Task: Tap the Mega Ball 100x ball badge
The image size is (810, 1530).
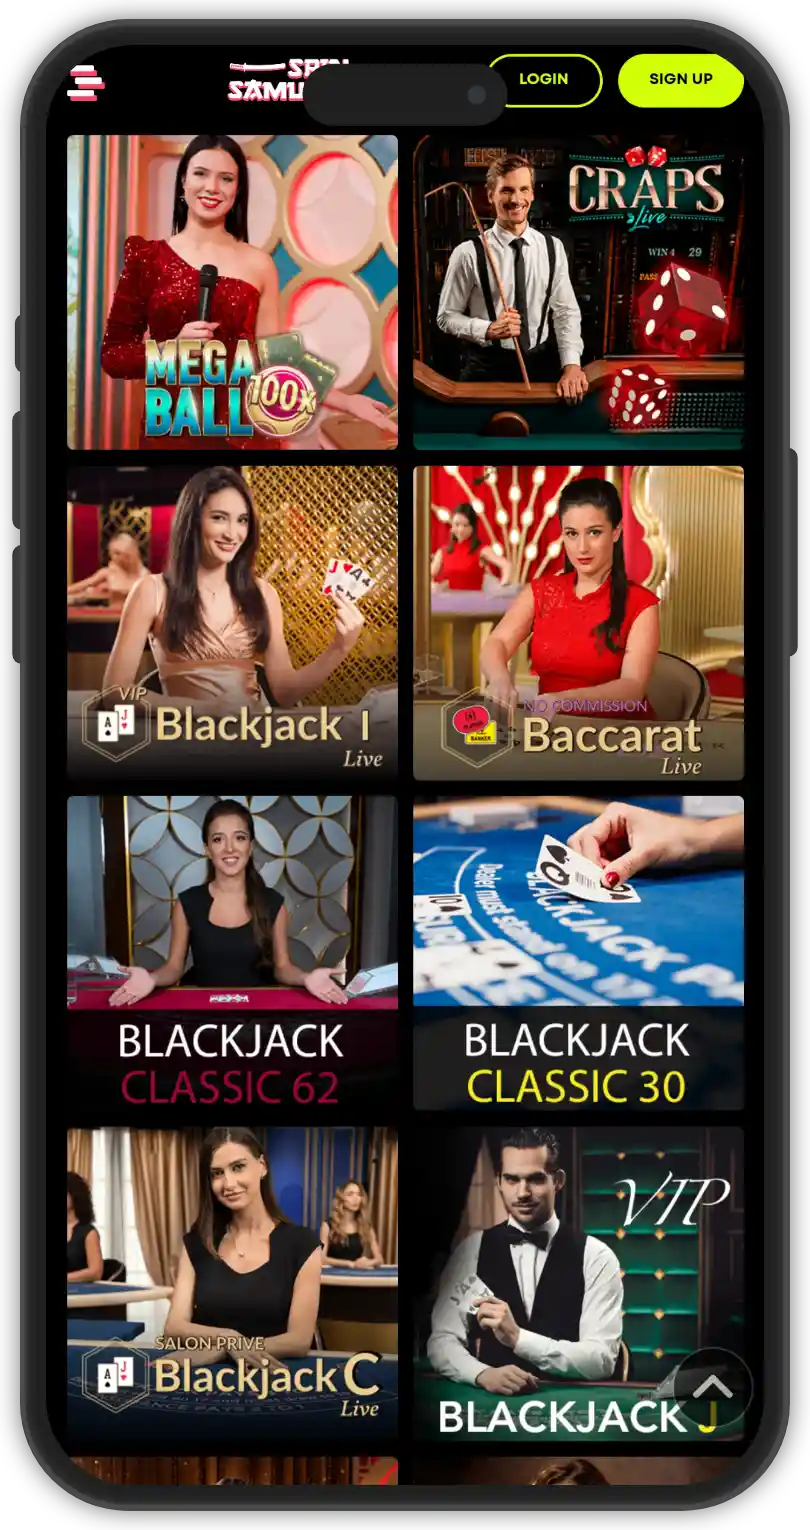Action: 284,398
